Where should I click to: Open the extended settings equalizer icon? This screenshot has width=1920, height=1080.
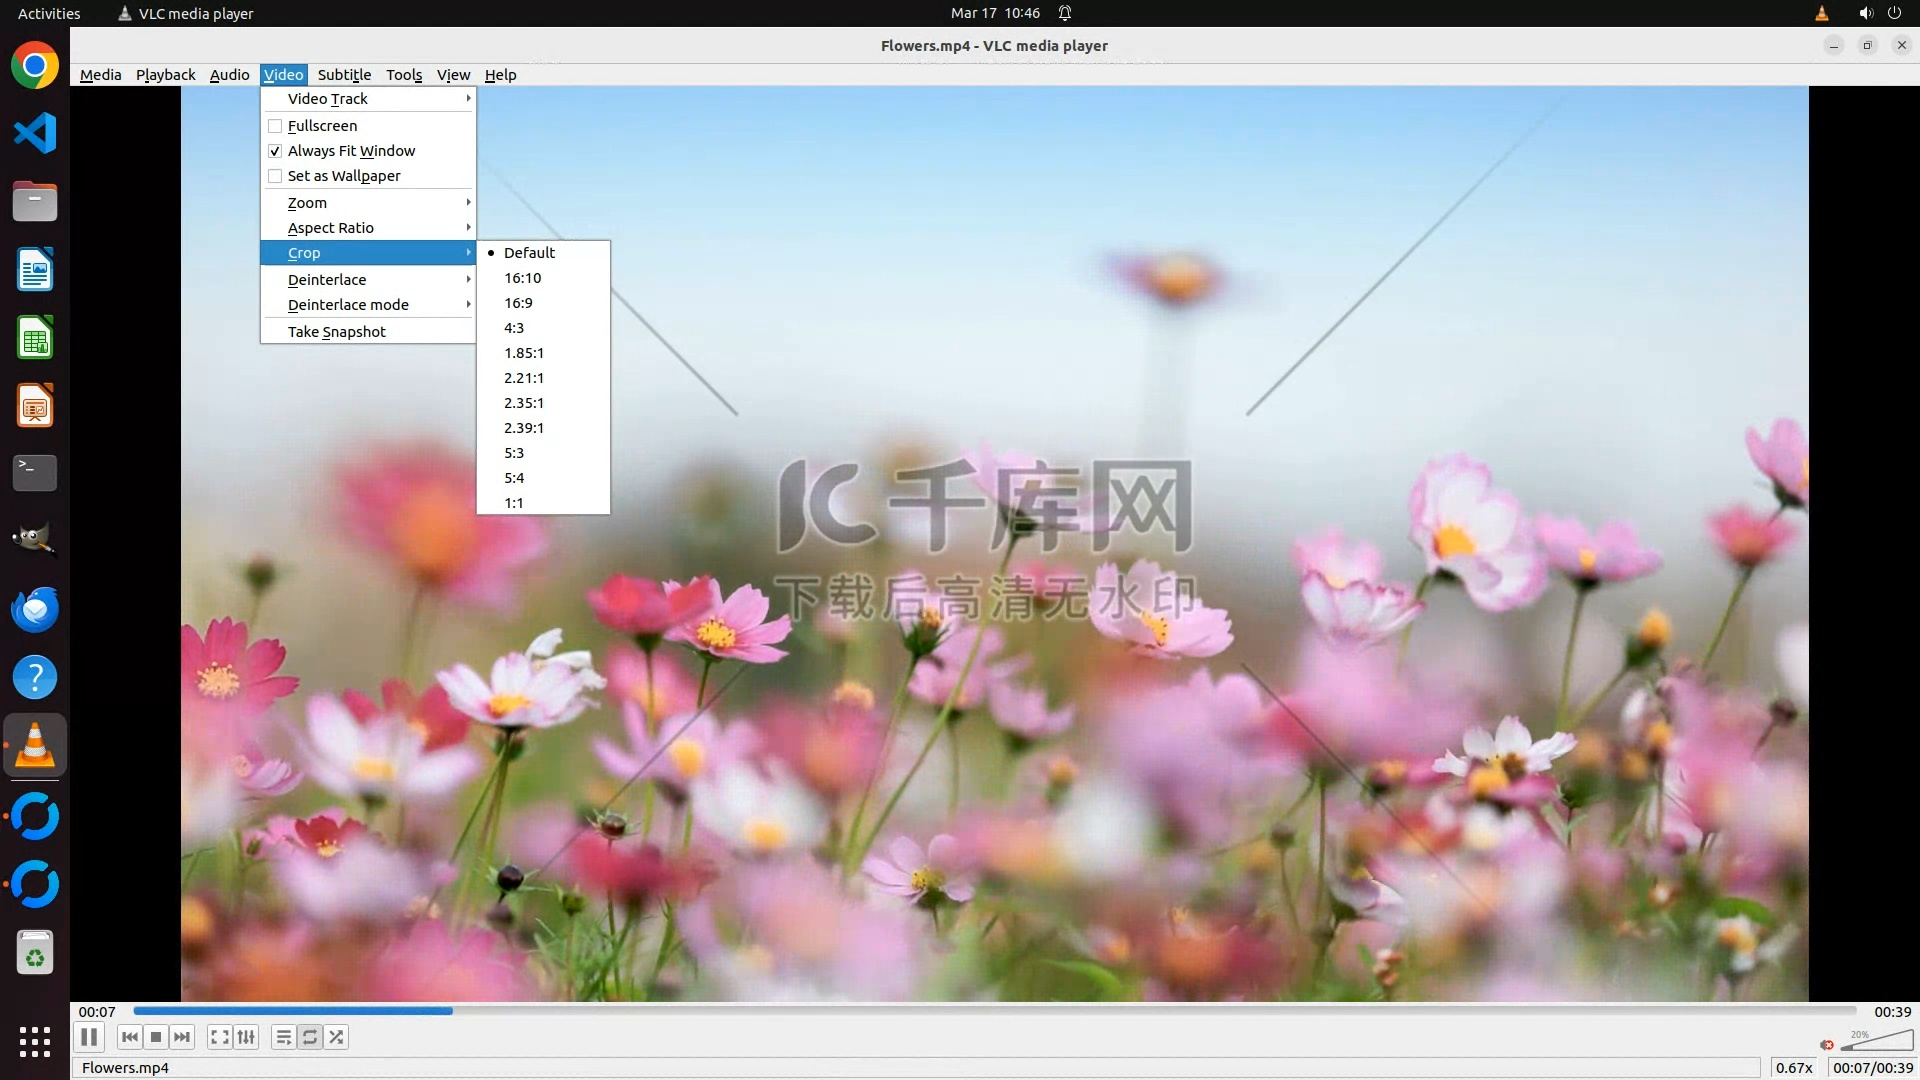pos(246,1037)
